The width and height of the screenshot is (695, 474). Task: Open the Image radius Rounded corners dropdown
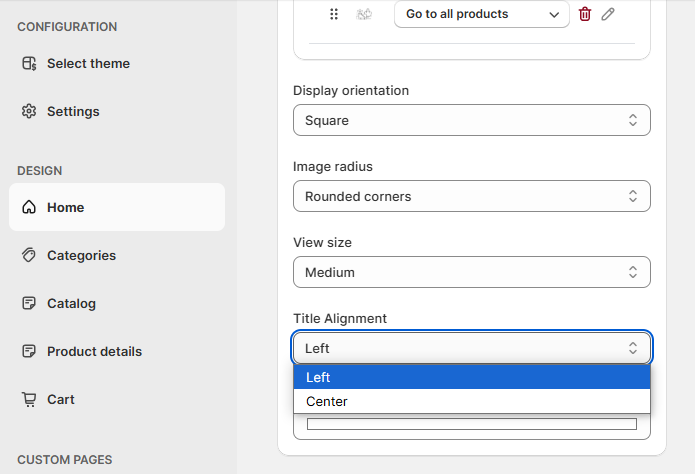[472, 196]
